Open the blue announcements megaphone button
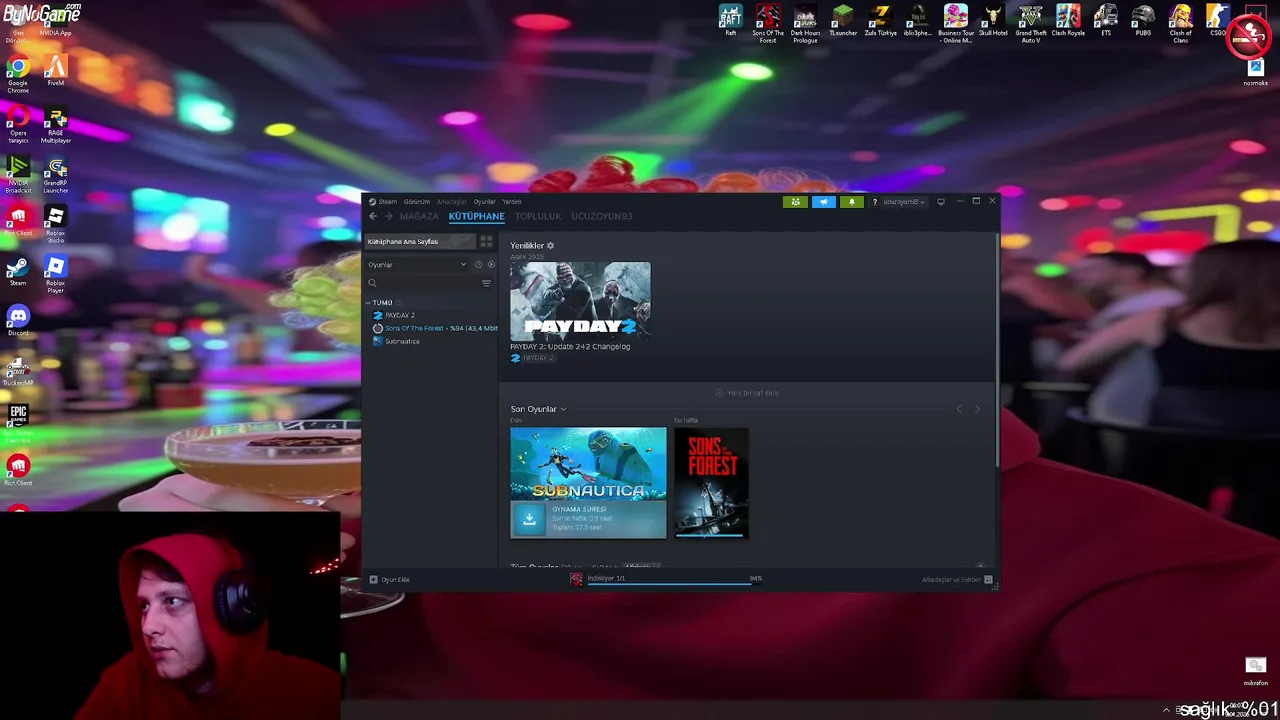Image resolution: width=1280 pixels, height=720 pixels. pyautogui.click(x=824, y=202)
